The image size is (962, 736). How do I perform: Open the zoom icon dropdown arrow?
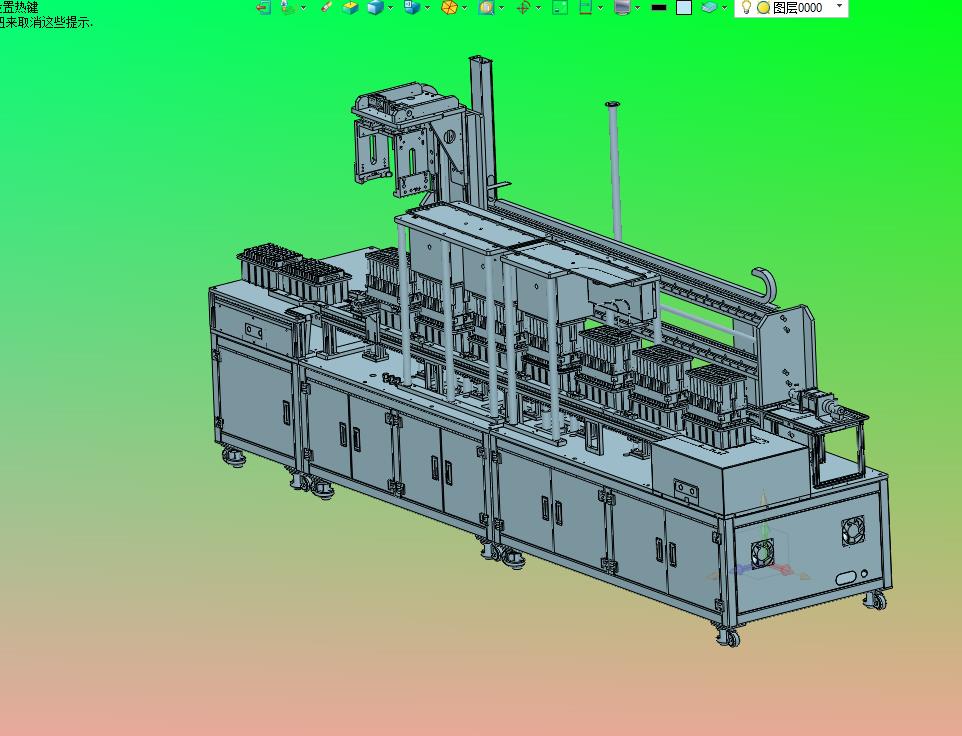[x=501, y=8]
